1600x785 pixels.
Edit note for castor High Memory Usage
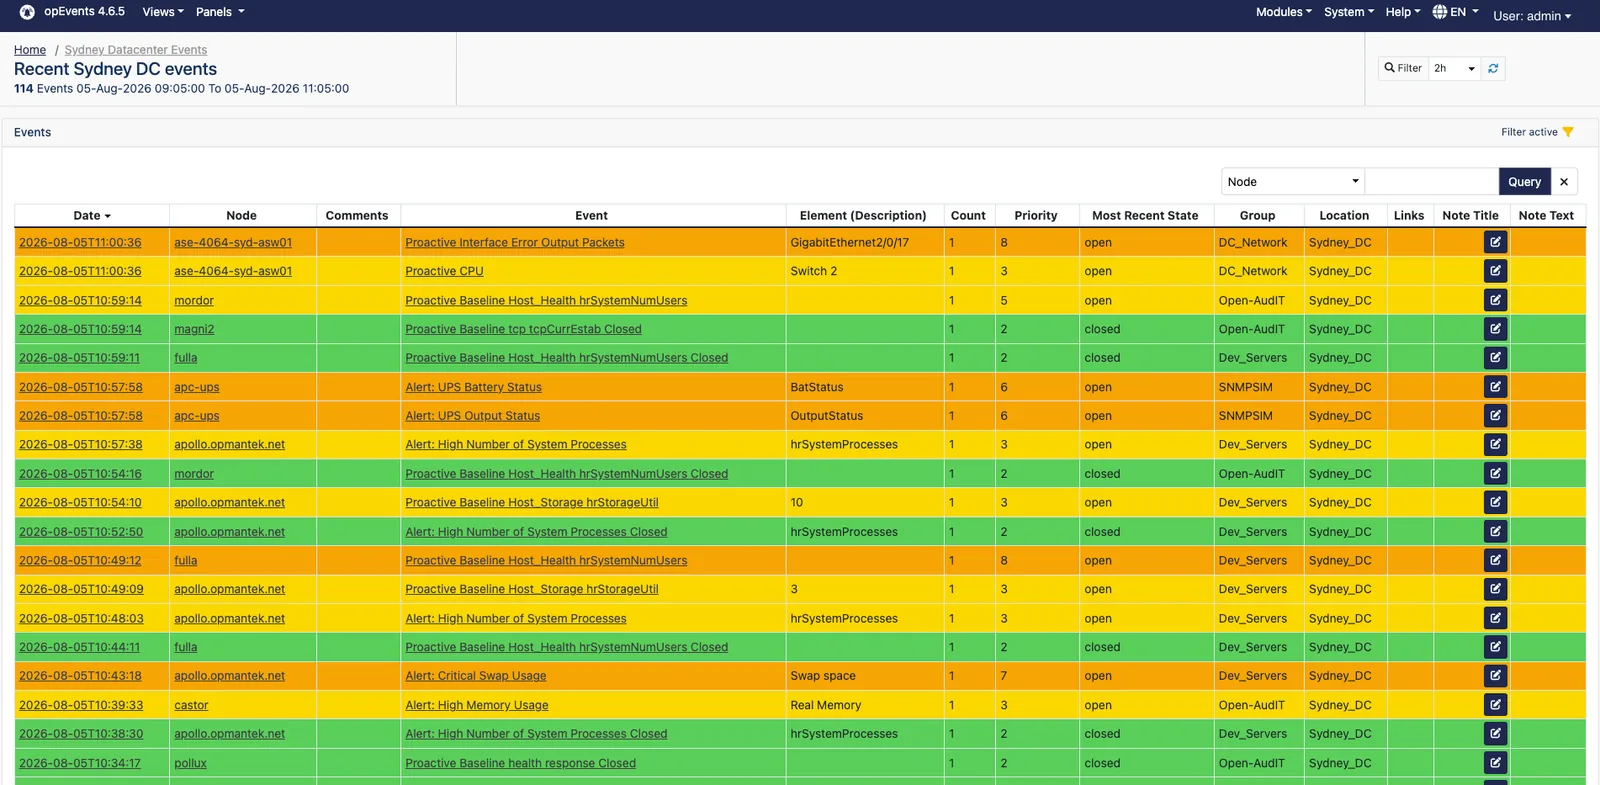(1495, 705)
